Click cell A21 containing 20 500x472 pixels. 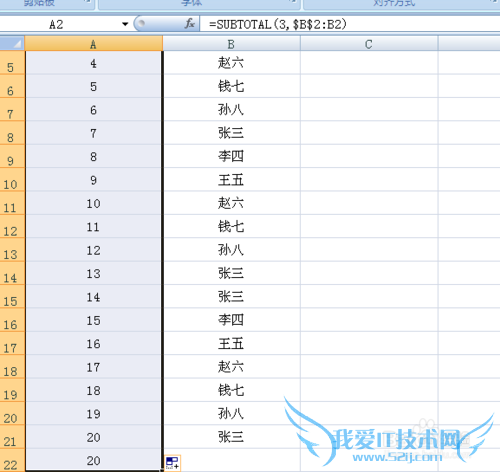click(x=94, y=437)
